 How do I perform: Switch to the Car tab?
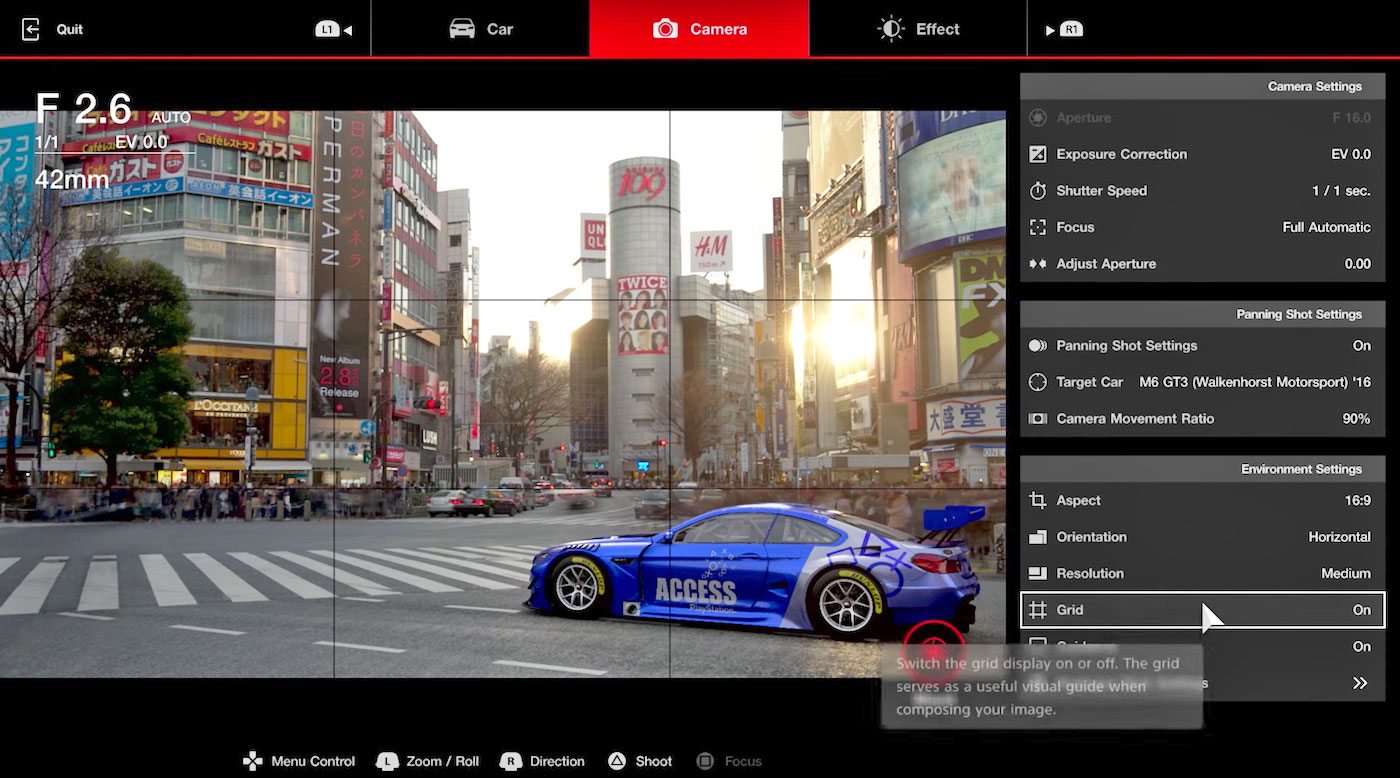[480, 29]
